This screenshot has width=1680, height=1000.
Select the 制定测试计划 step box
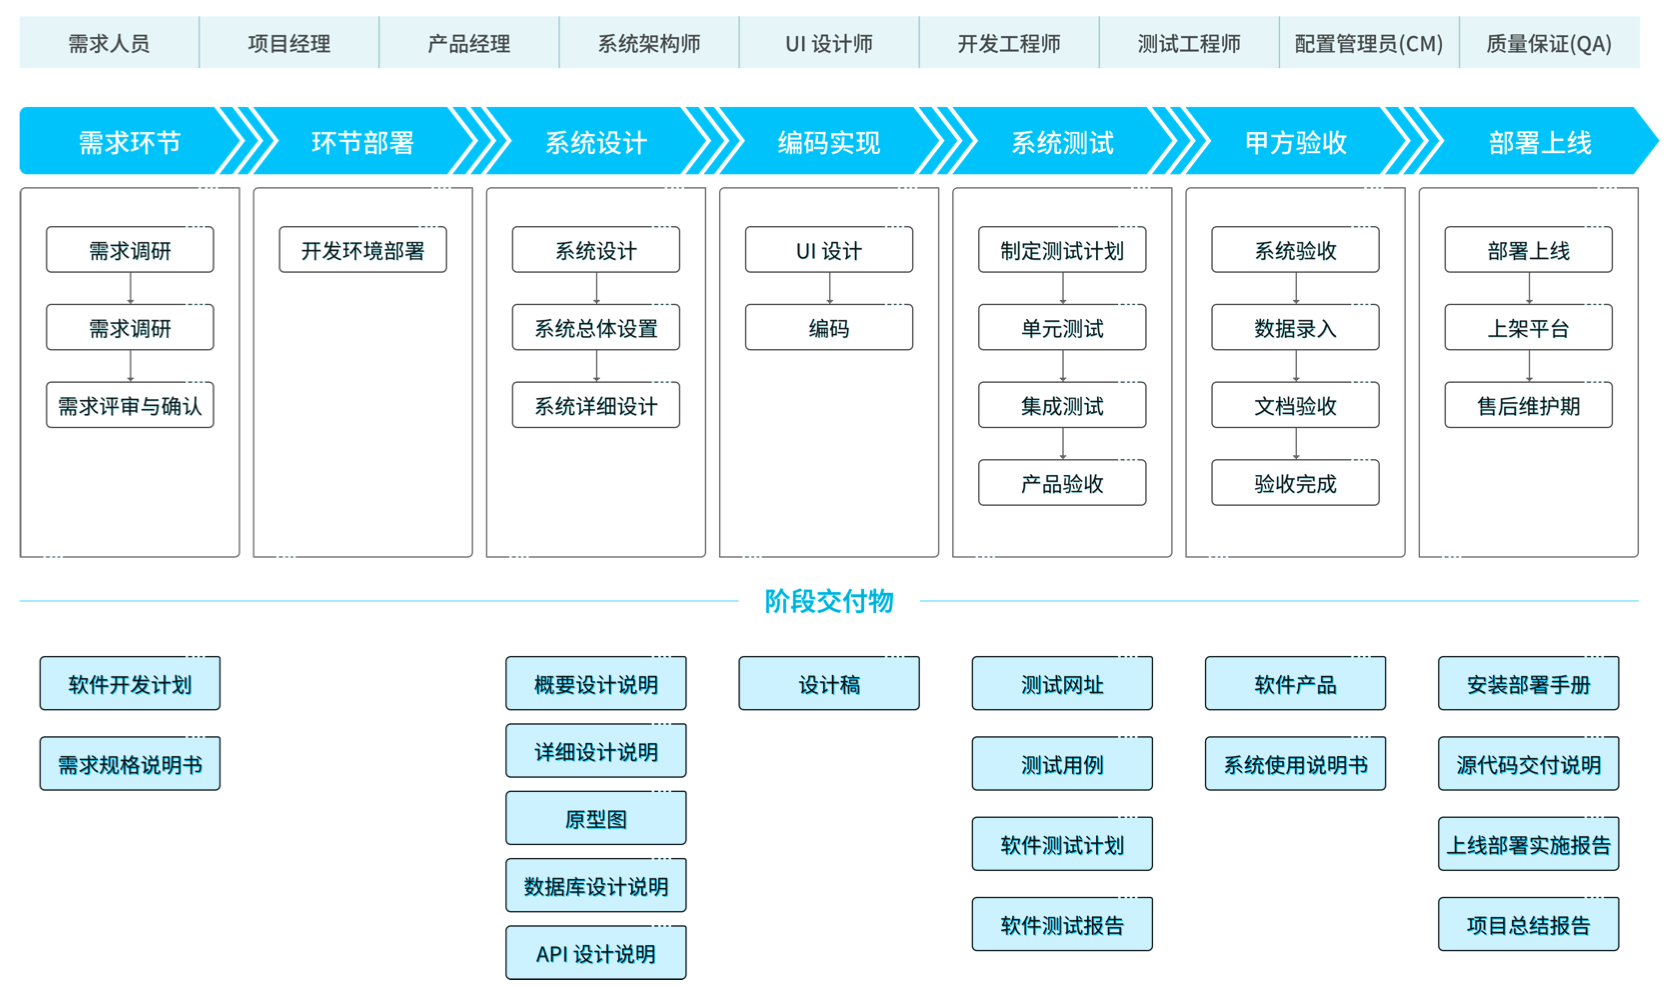[1062, 250]
